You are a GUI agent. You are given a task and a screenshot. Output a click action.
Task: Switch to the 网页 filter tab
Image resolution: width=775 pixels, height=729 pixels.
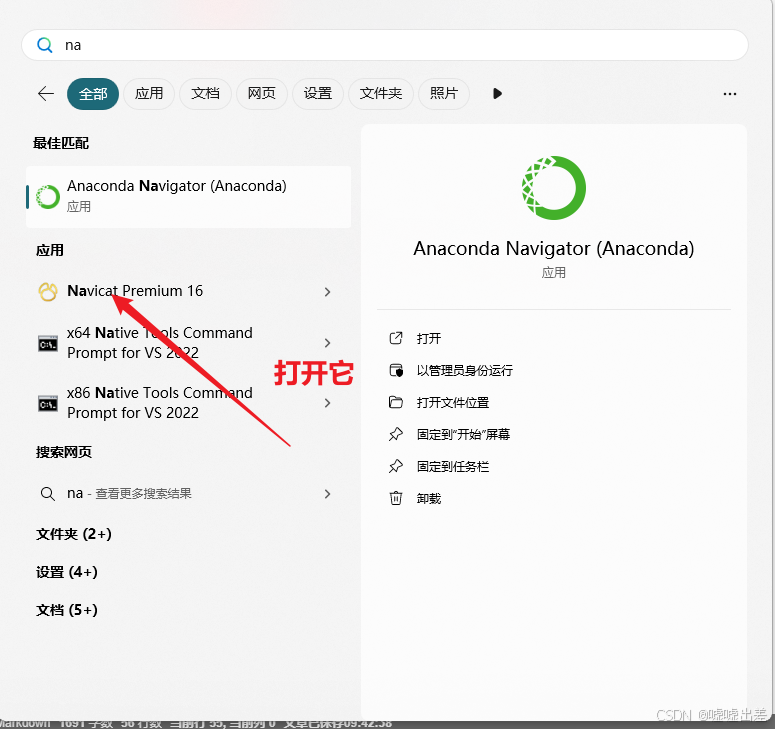[261, 93]
